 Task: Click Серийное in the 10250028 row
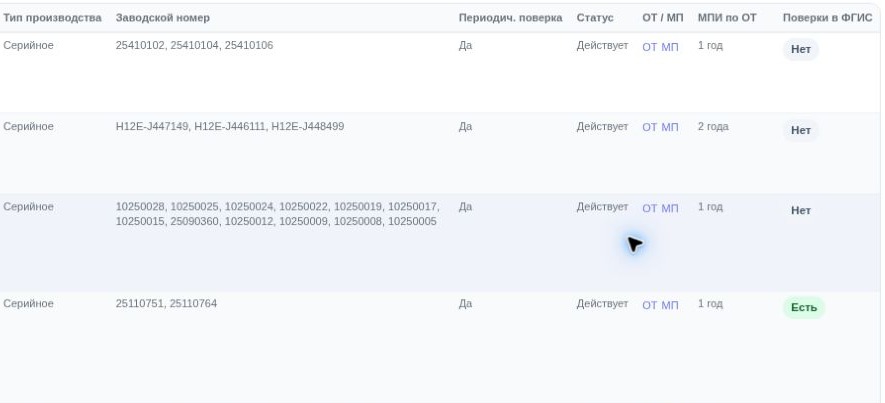28,207
